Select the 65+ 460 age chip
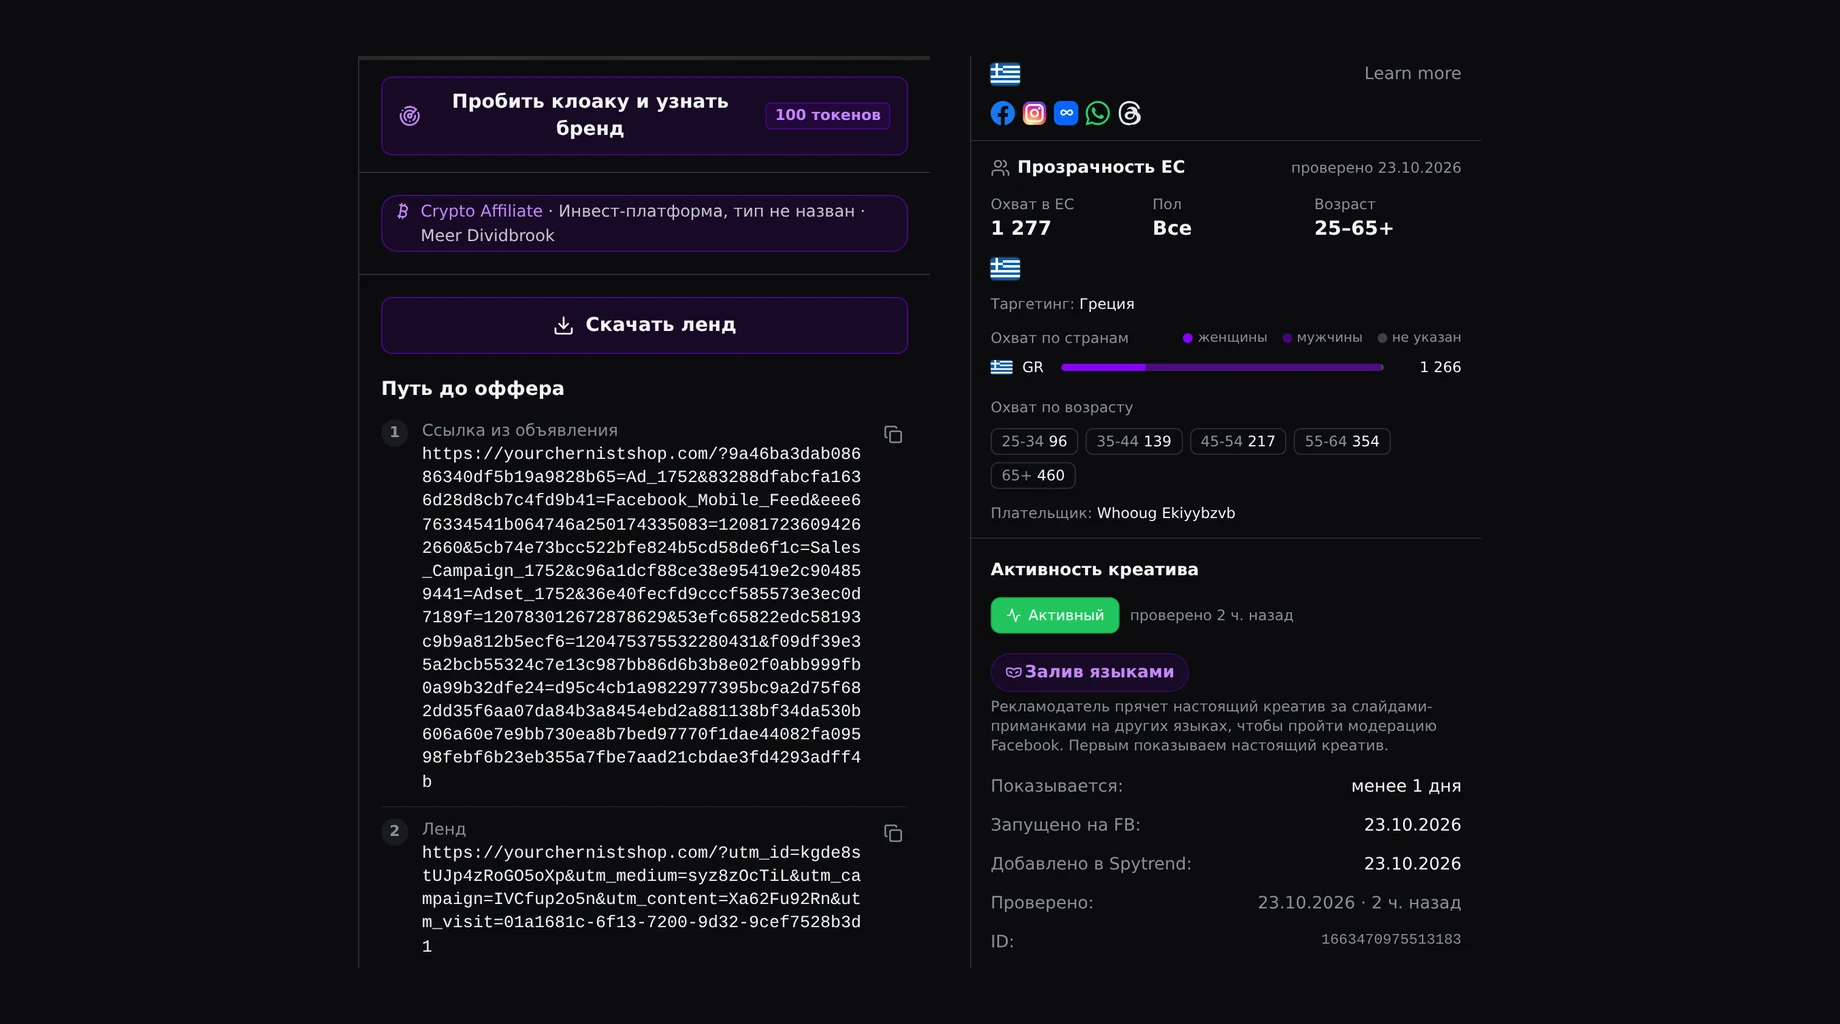 (1033, 475)
